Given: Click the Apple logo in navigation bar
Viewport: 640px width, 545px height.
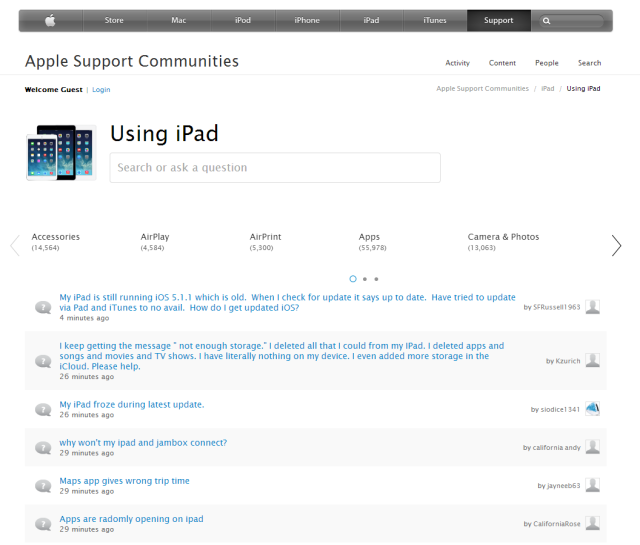Looking at the screenshot, I should (x=50, y=20).
